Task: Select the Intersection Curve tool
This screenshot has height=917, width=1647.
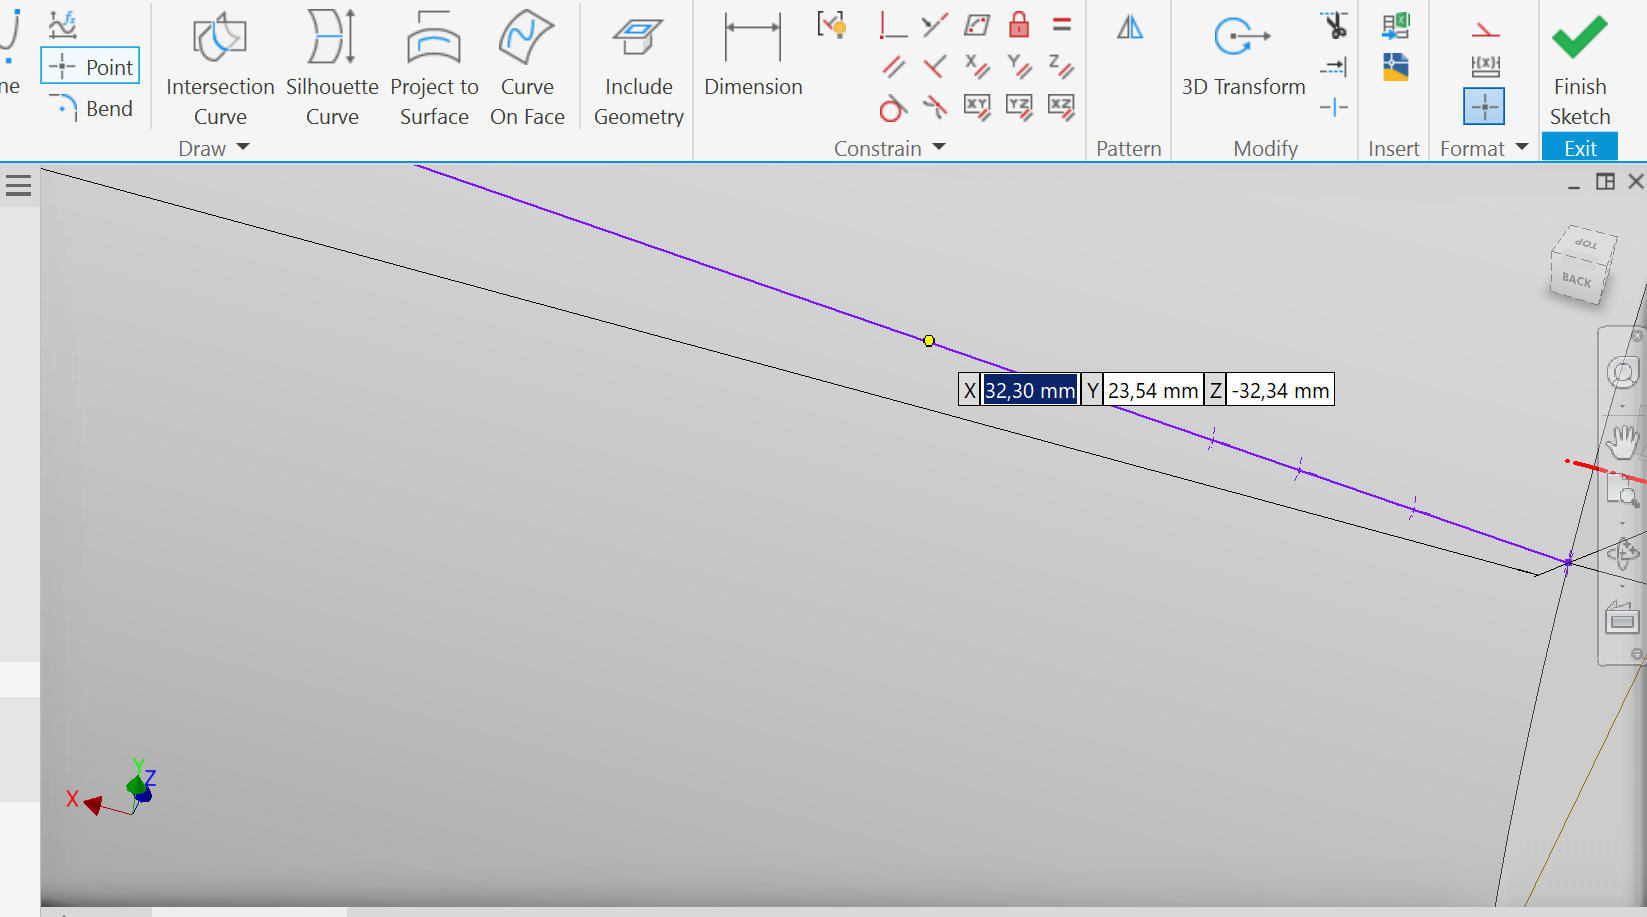Action: click(219, 65)
